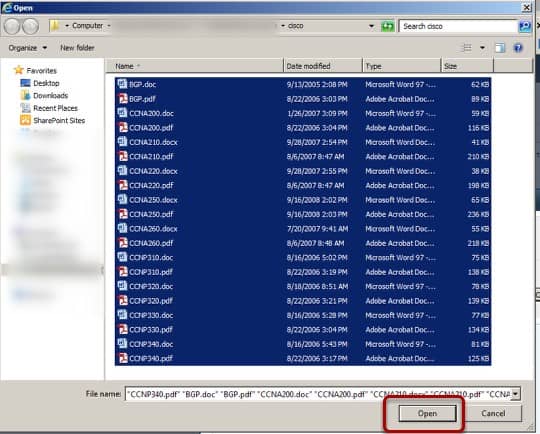The width and height of the screenshot is (540, 434).
Task: Click the CCNA210.pdf file icon
Action: tap(123, 156)
